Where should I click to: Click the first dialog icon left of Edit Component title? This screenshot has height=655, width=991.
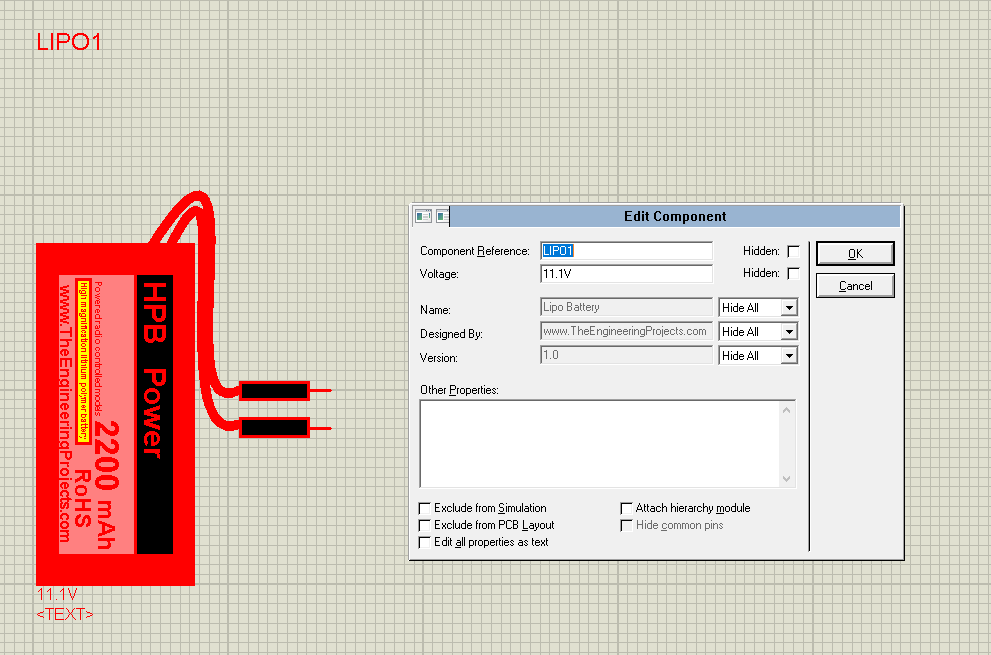pyautogui.click(x=423, y=216)
